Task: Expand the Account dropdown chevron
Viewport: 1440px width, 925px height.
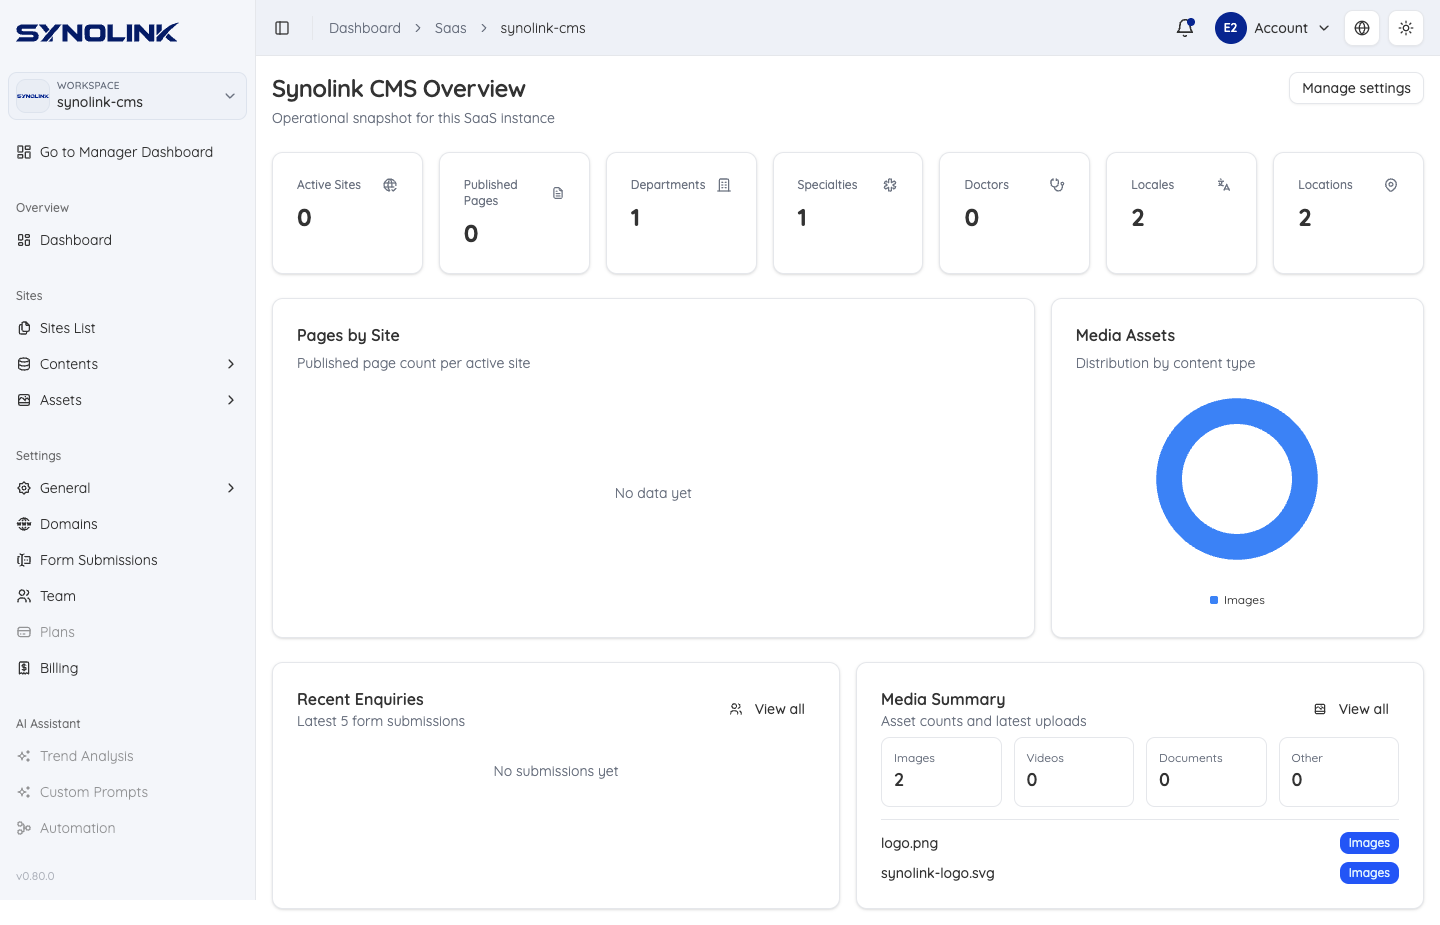Action: [x=1324, y=28]
